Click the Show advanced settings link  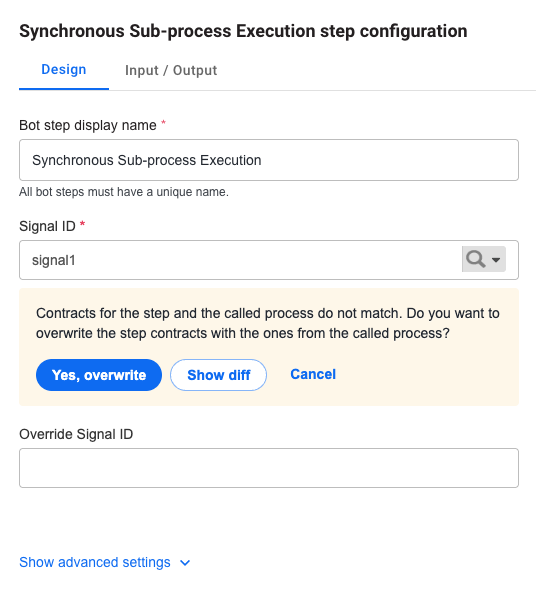95,563
